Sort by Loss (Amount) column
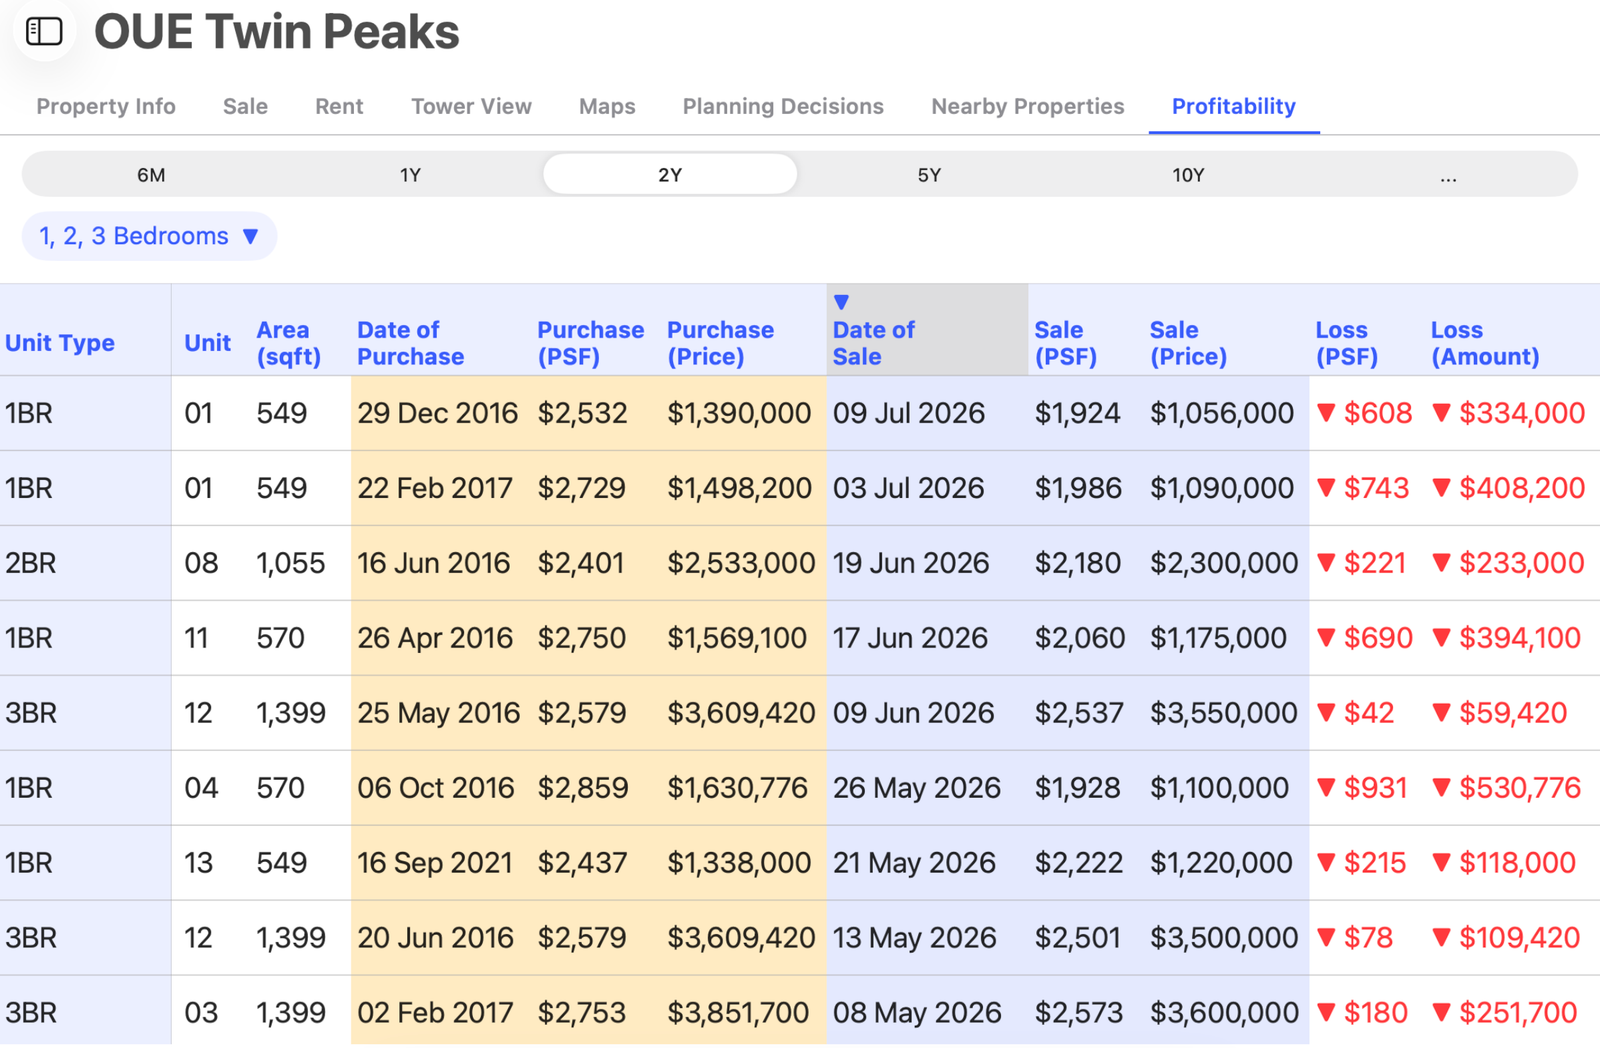Image resolution: width=1600 pixels, height=1048 pixels. 1485,343
